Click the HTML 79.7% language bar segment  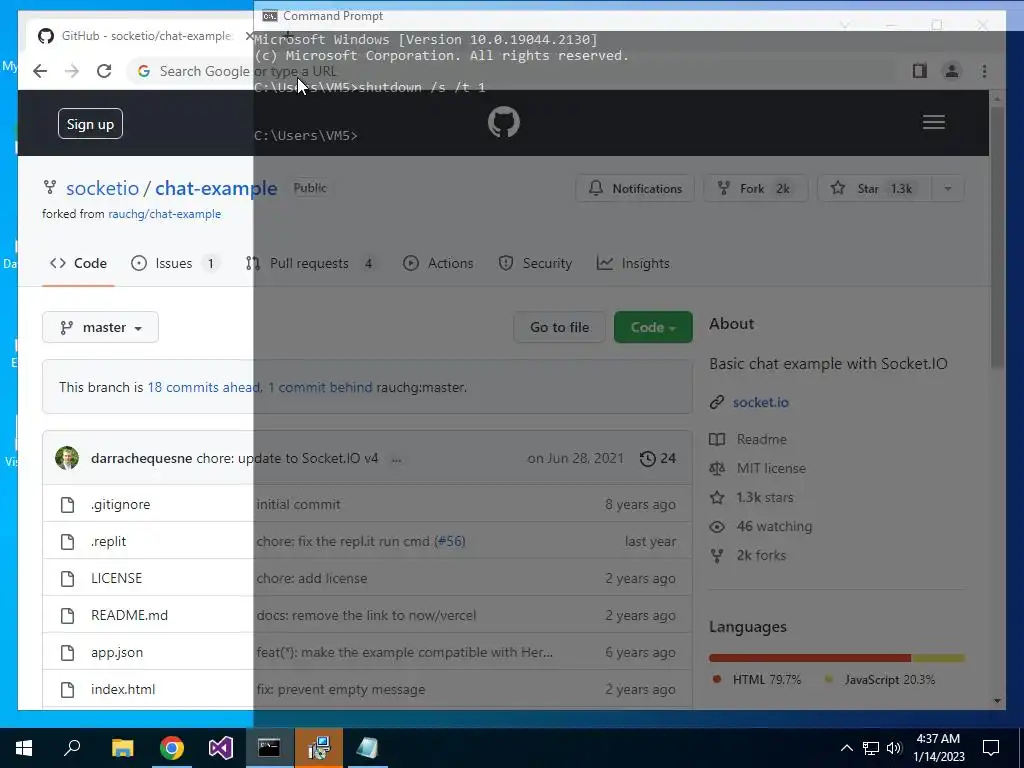(x=810, y=658)
